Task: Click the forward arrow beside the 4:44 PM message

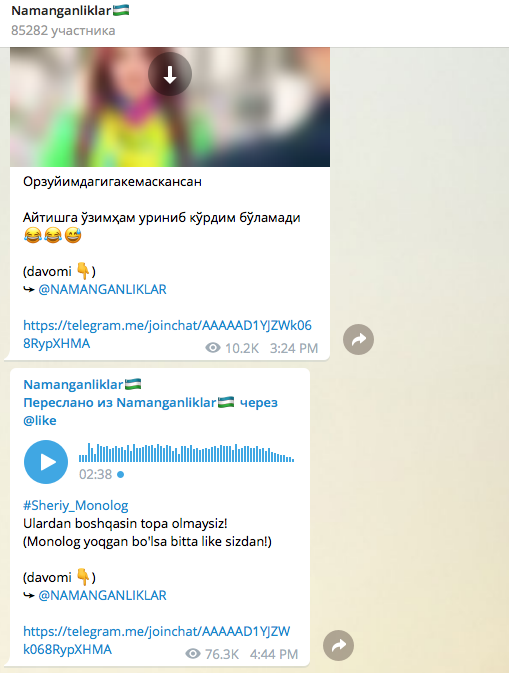Action: point(338,646)
